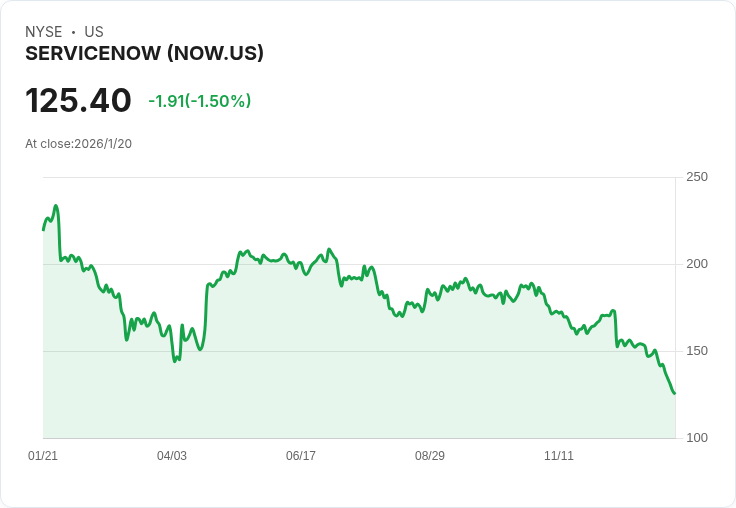Click the red price change -1.91(-1.50%)
The image size is (736, 508).
point(199,101)
